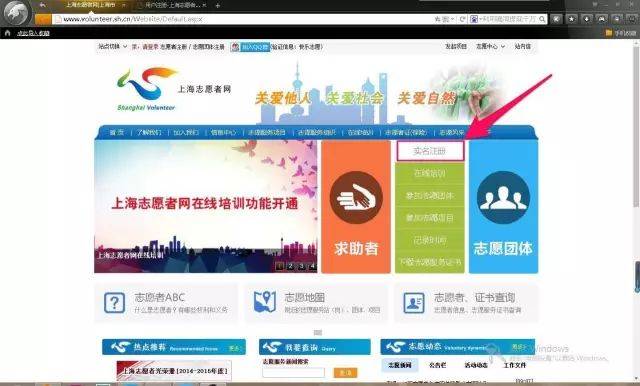Image resolution: width=640 pixels, height=386 pixels.
Task: Click the group people icon in blue tile
Action: (x=503, y=197)
